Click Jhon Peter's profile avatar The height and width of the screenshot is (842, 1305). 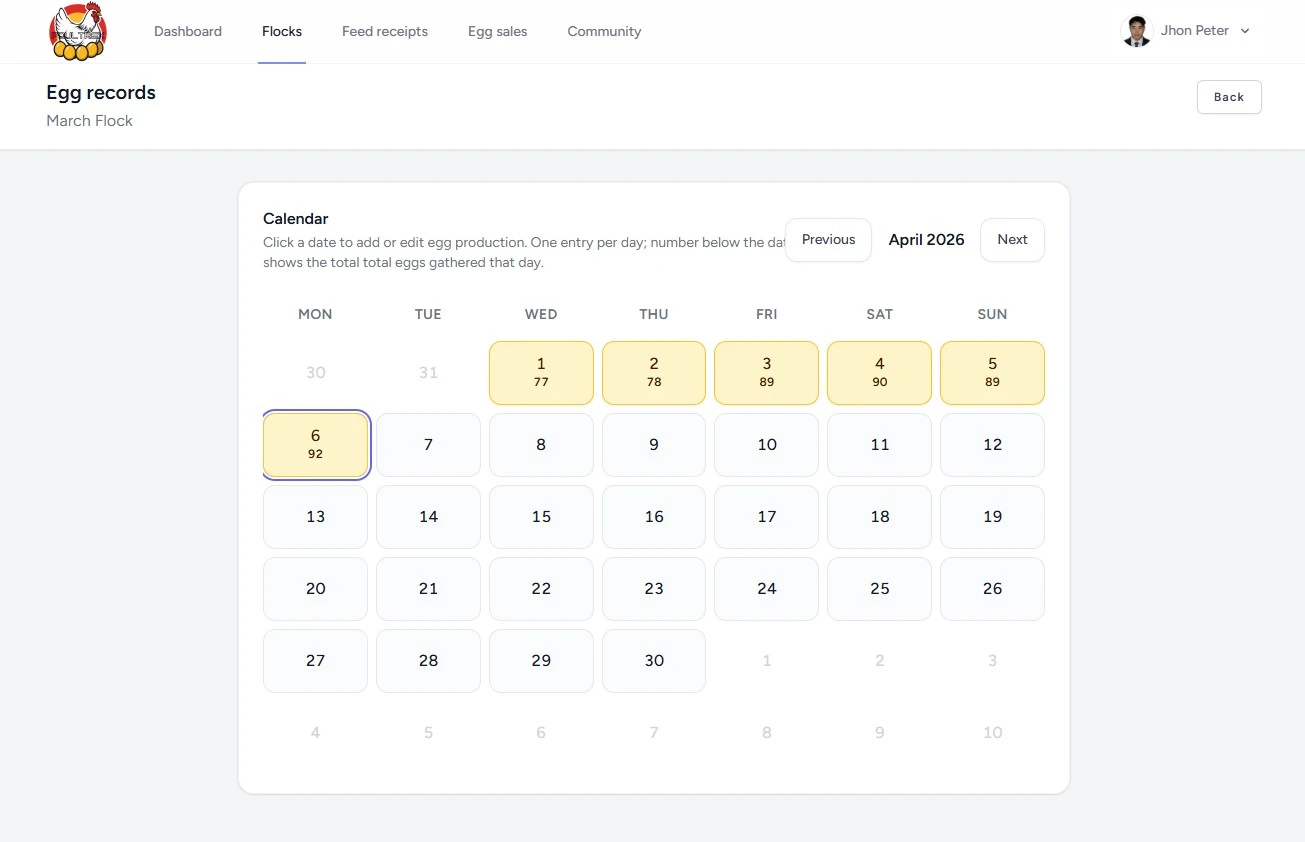tap(1136, 31)
